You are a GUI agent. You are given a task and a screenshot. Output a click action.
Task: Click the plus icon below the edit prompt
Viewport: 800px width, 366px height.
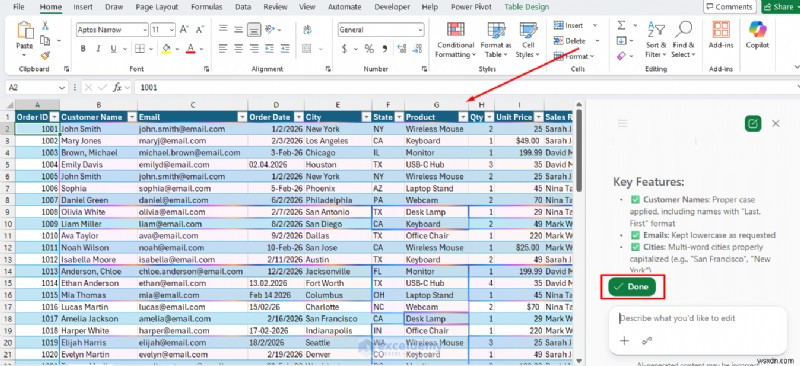pyautogui.click(x=624, y=341)
